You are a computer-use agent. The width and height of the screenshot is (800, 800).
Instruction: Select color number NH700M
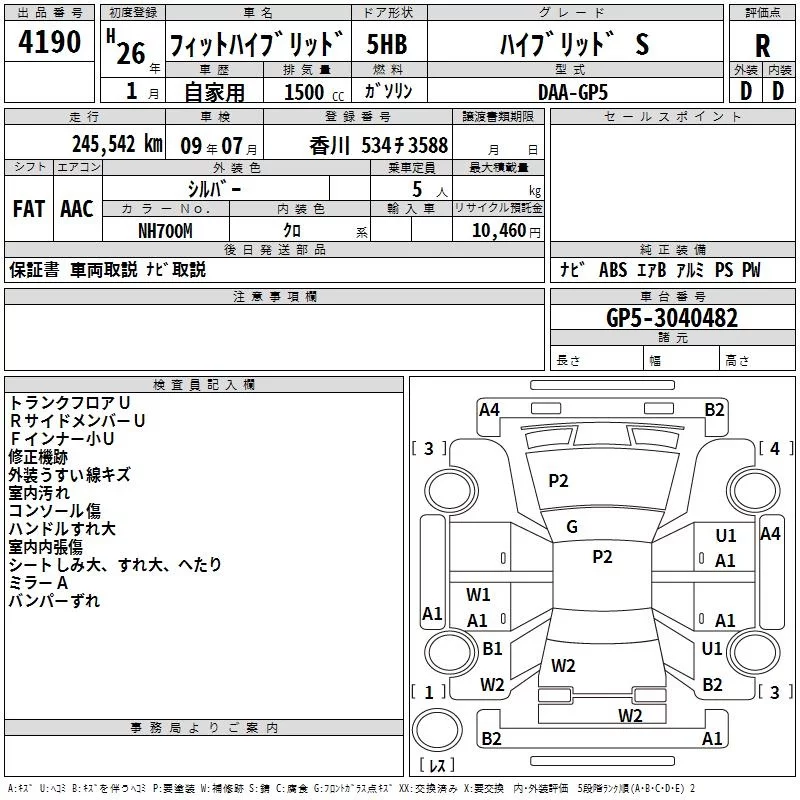coord(165,231)
